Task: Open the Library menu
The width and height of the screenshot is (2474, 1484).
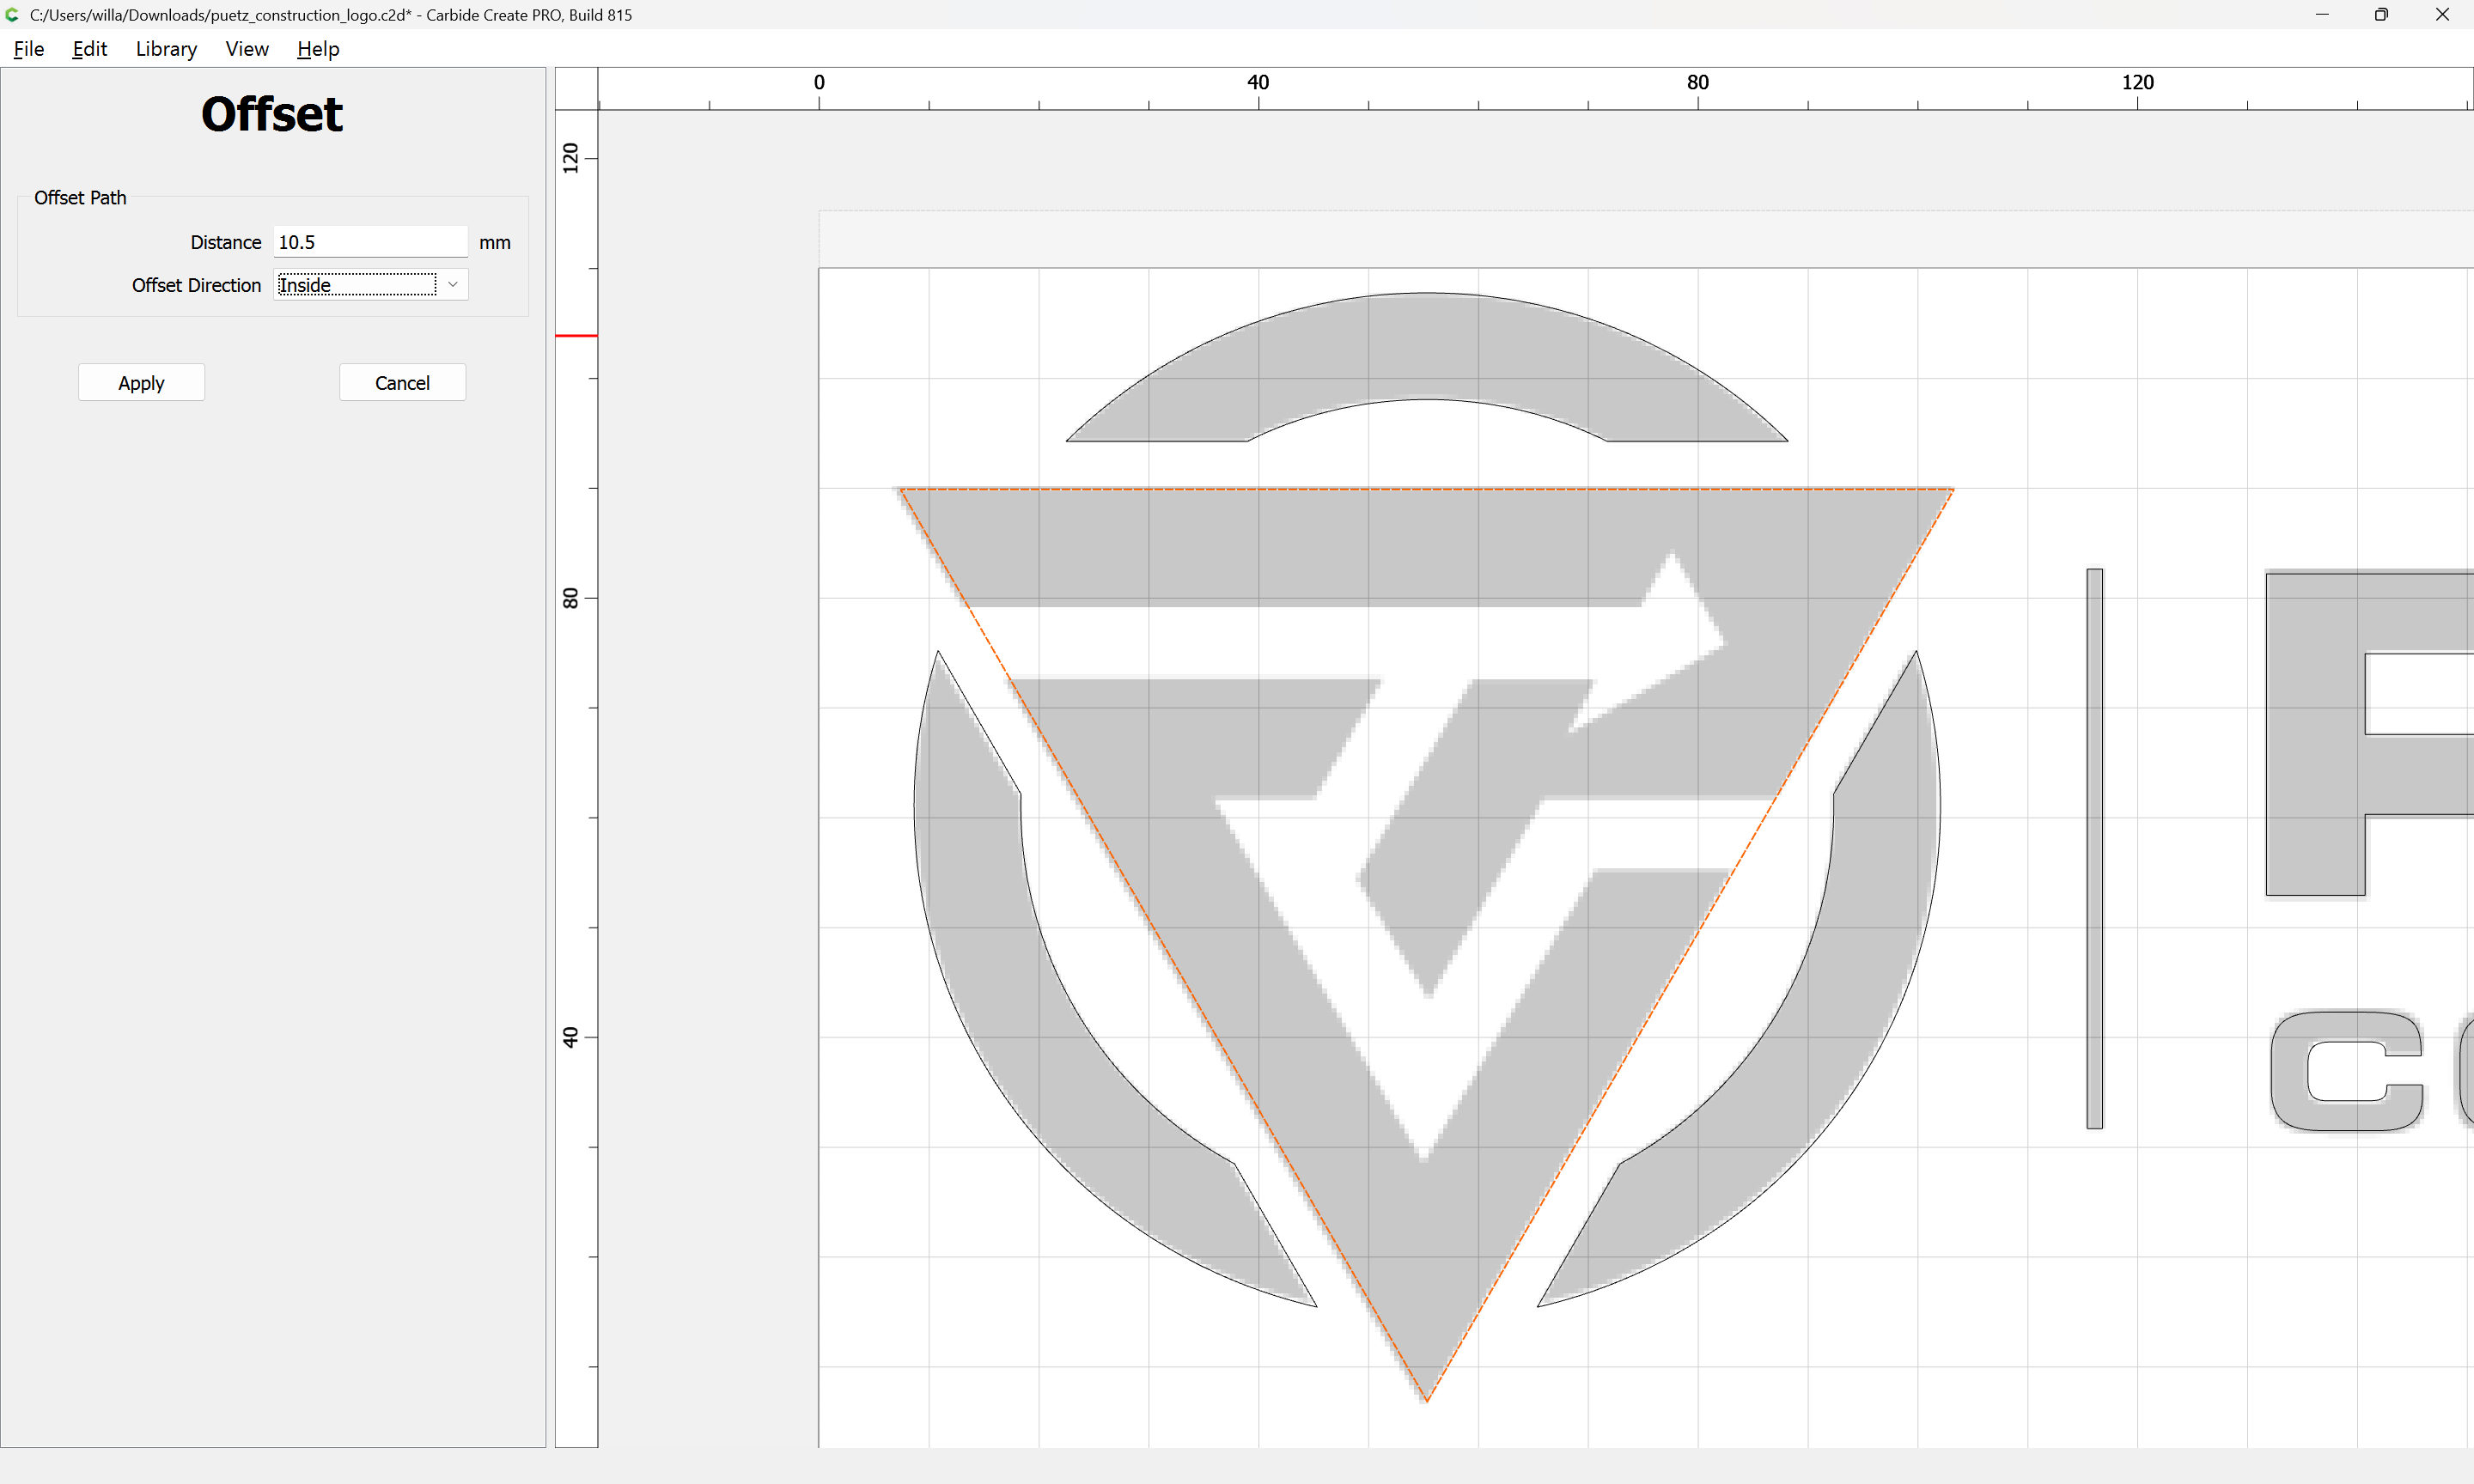Action: coord(166,49)
